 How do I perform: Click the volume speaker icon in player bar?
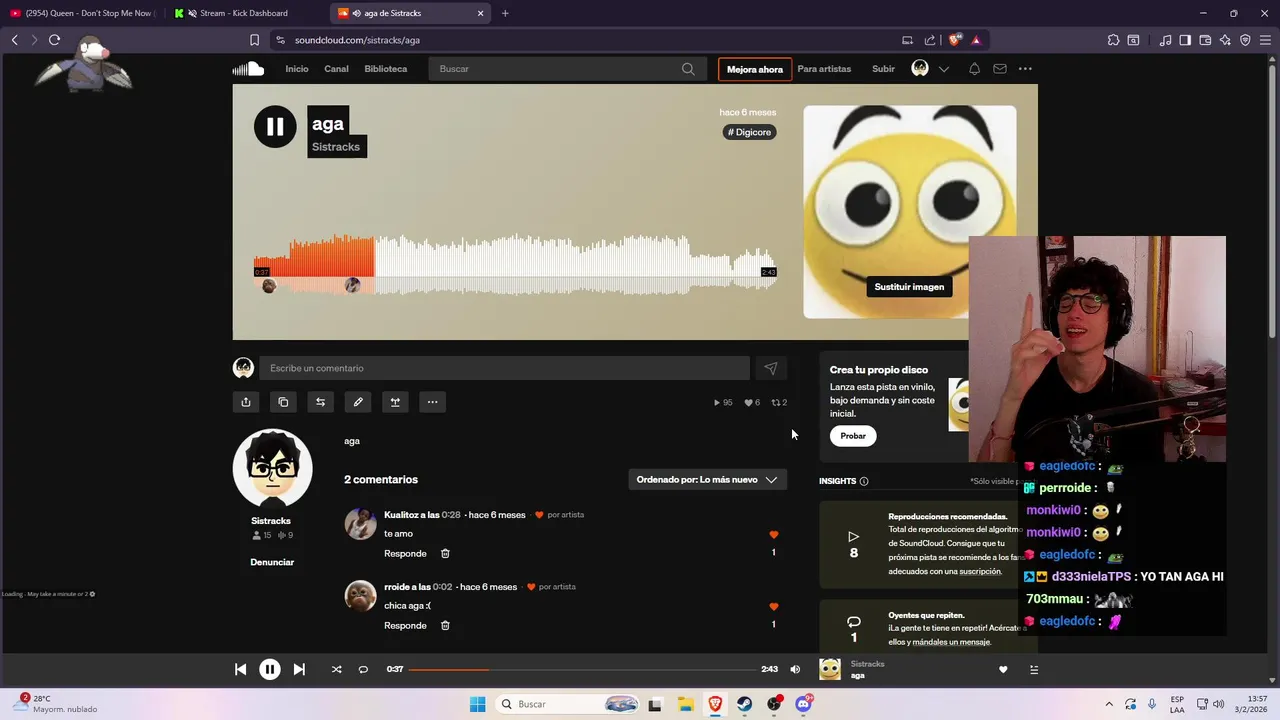click(795, 669)
